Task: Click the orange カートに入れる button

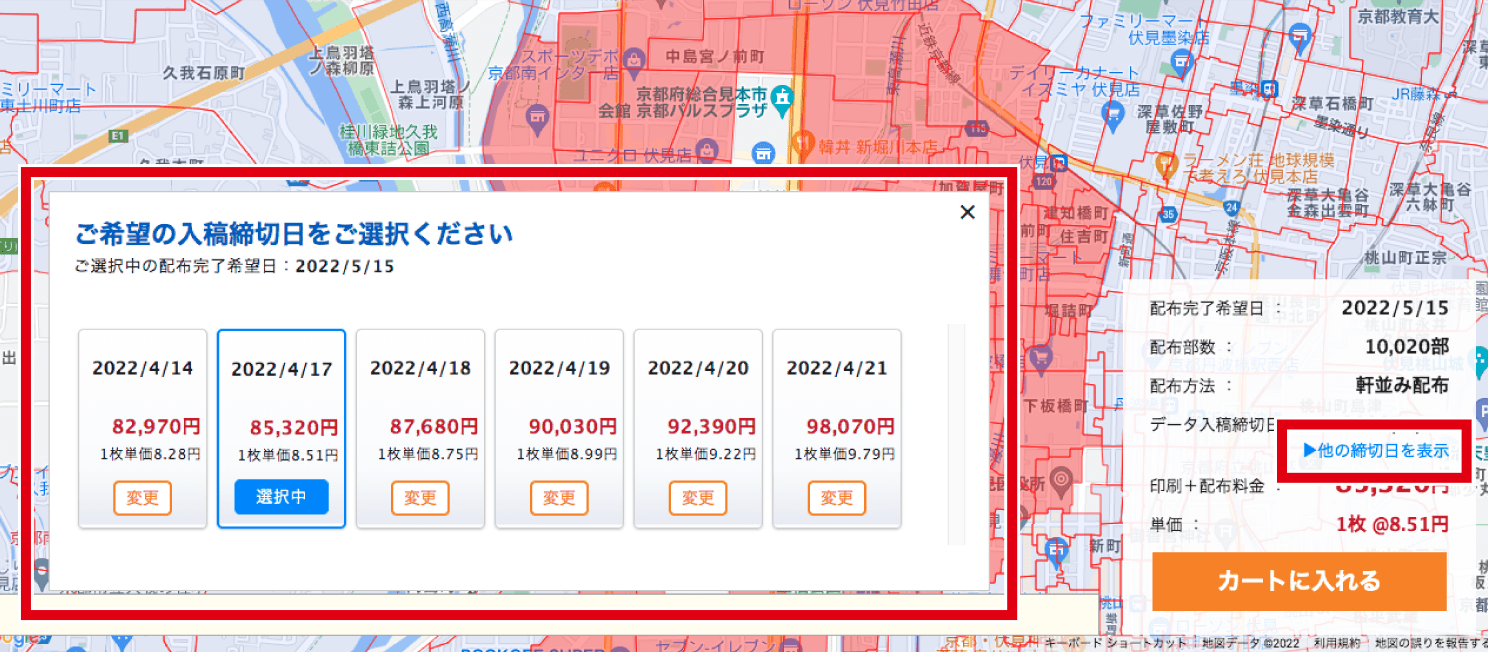Action: (1299, 581)
